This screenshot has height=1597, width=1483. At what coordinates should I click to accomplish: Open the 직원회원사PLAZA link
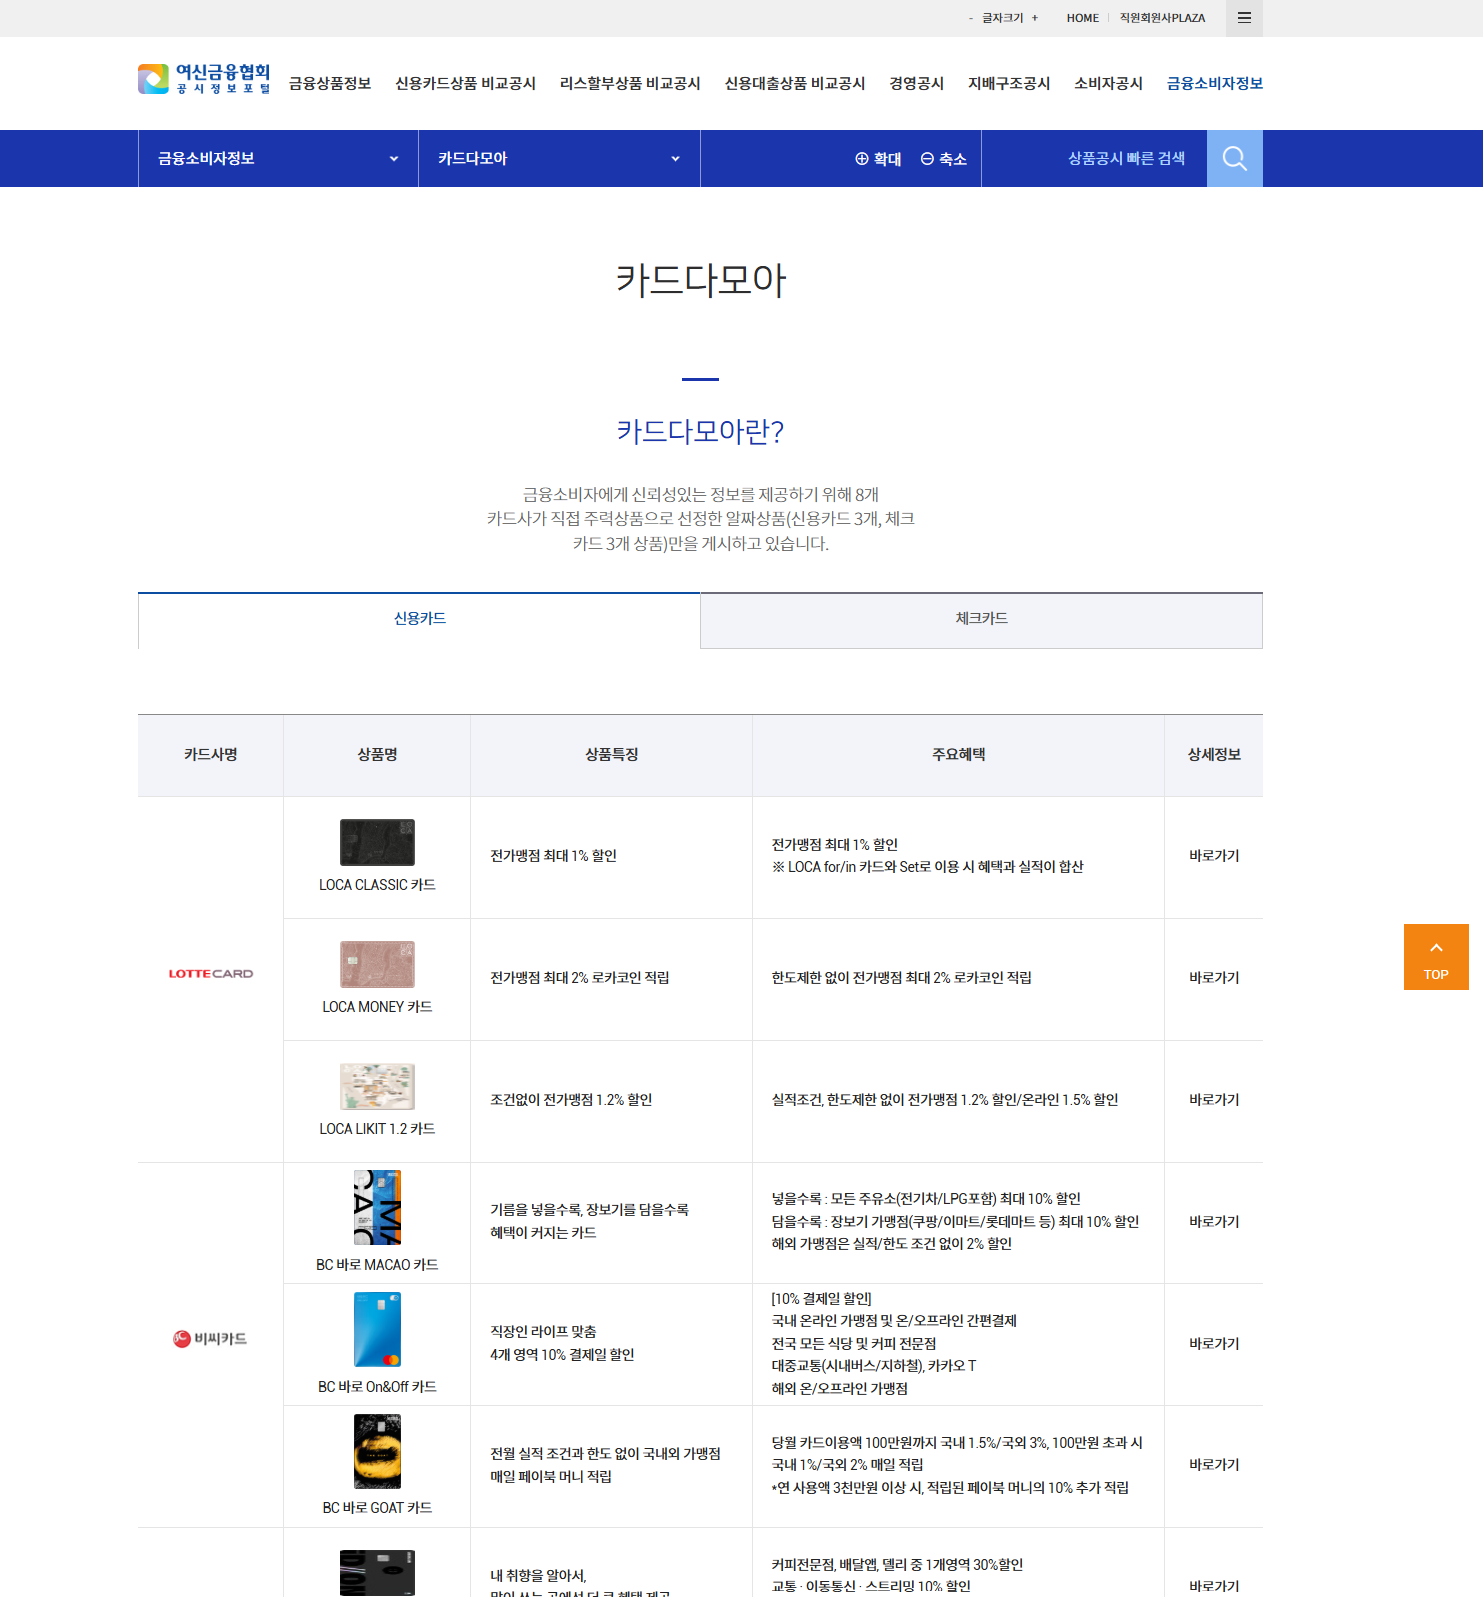click(x=1162, y=18)
